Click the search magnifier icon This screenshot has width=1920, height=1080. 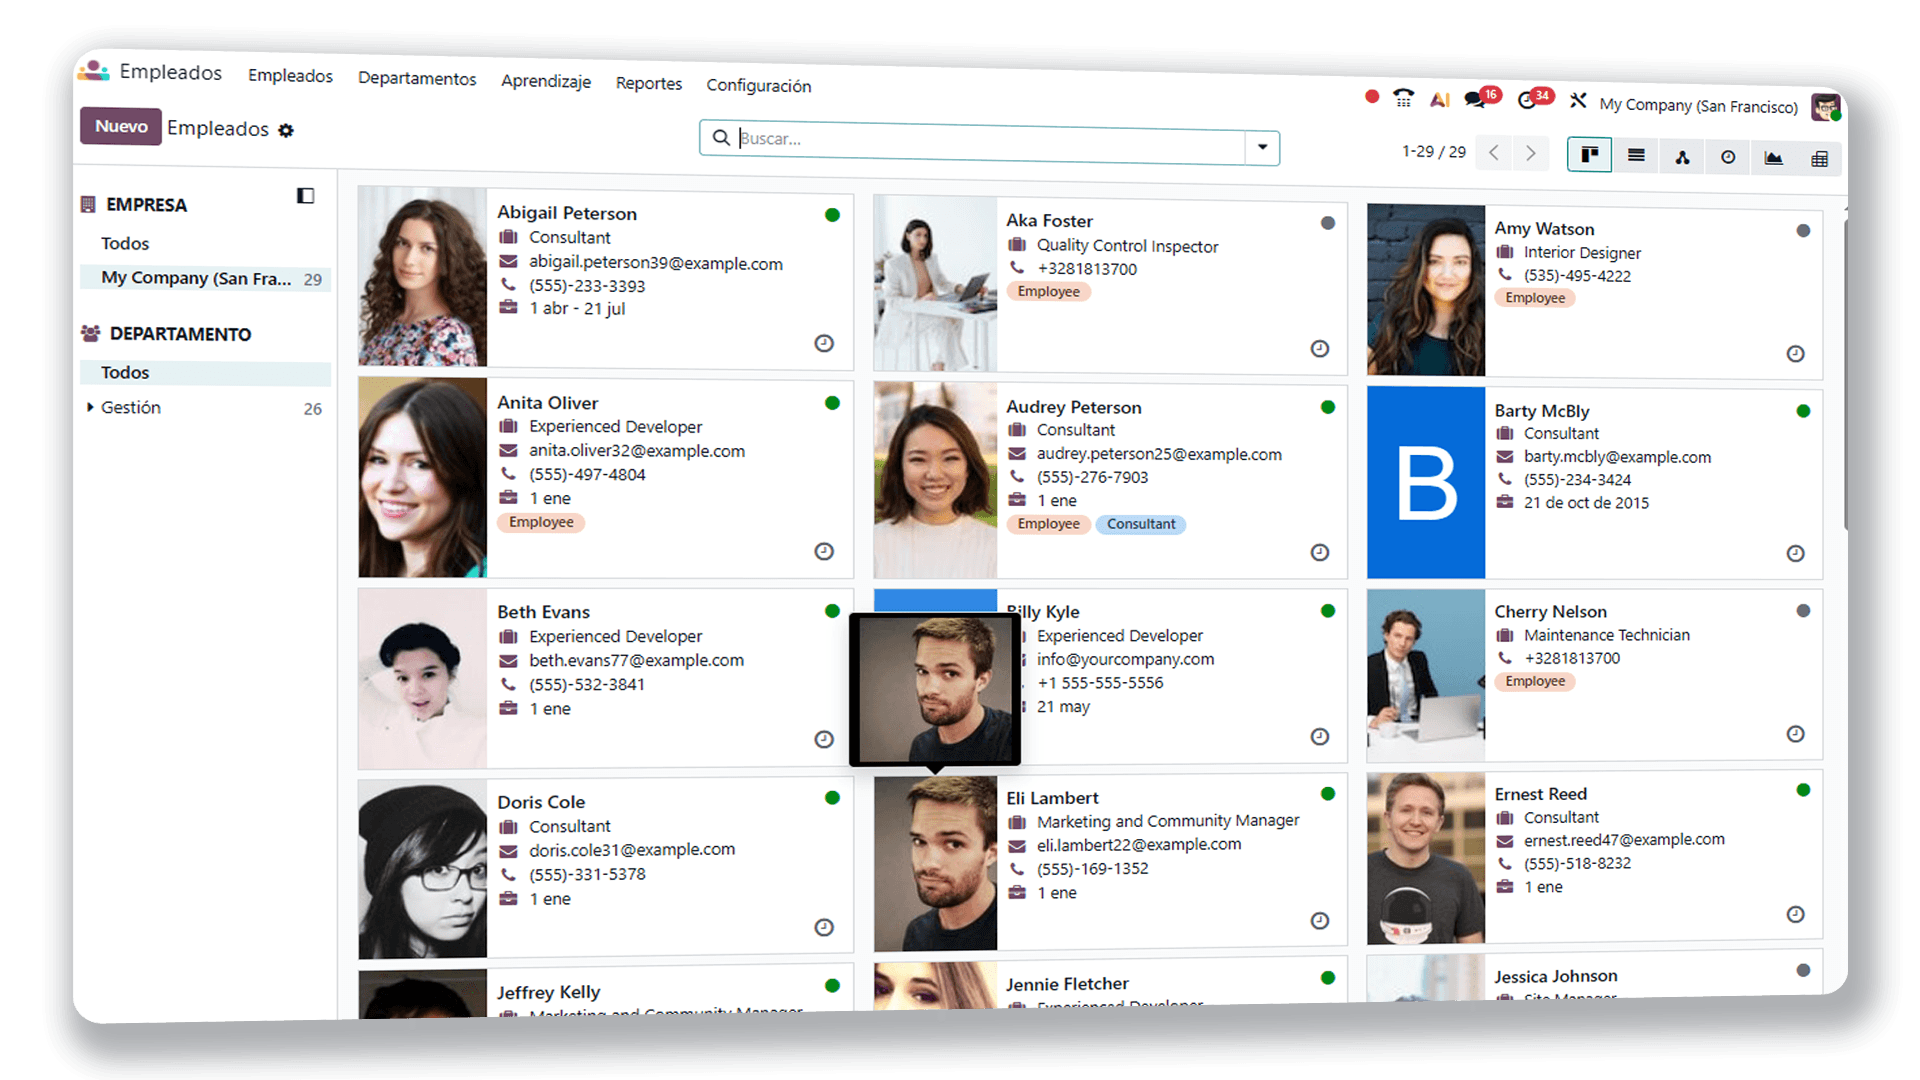720,137
